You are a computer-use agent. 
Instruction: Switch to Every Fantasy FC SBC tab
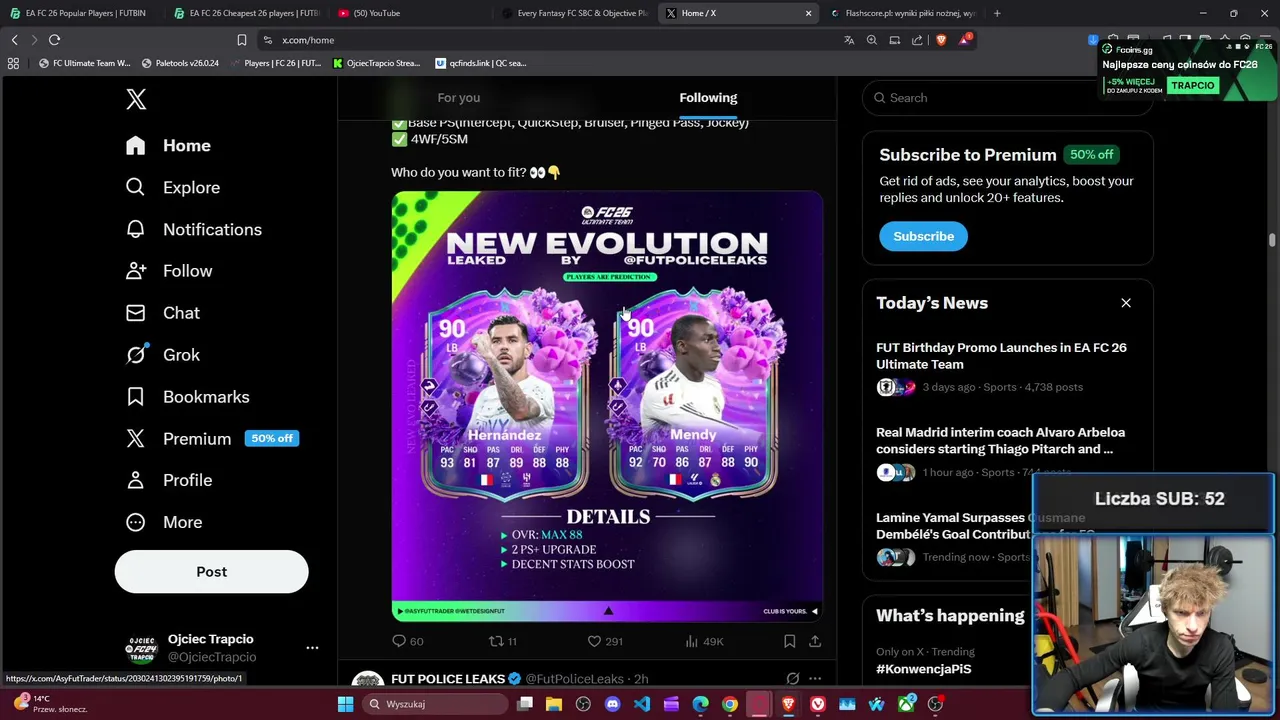(573, 13)
